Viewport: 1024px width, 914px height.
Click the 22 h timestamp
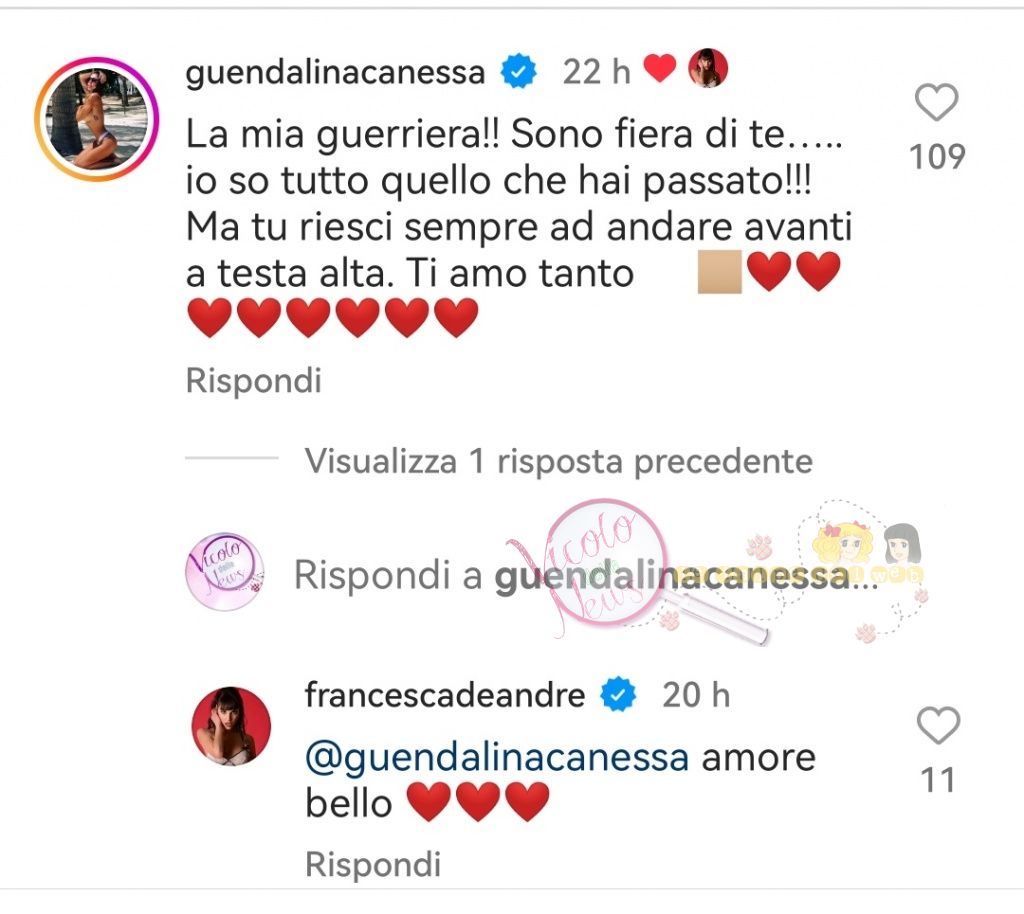(x=597, y=72)
